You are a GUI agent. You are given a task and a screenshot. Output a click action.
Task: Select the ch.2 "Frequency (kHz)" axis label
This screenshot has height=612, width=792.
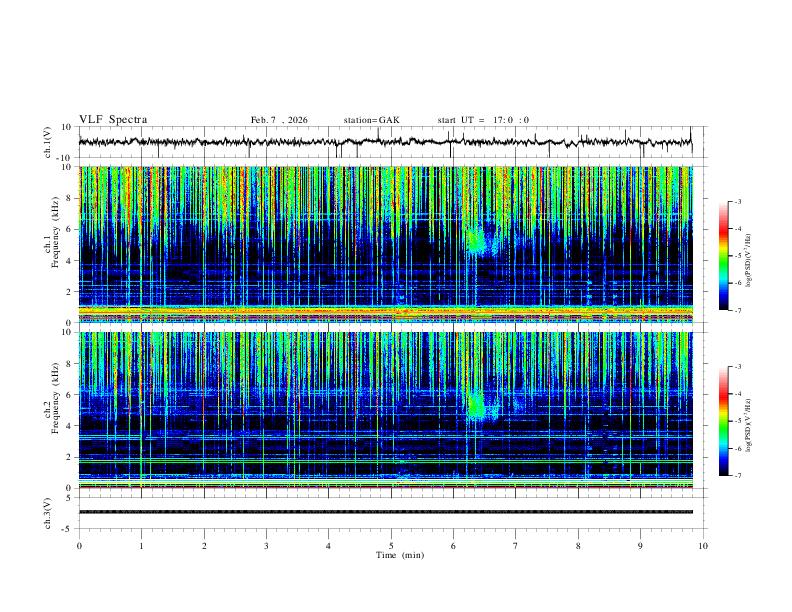(x=56, y=397)
